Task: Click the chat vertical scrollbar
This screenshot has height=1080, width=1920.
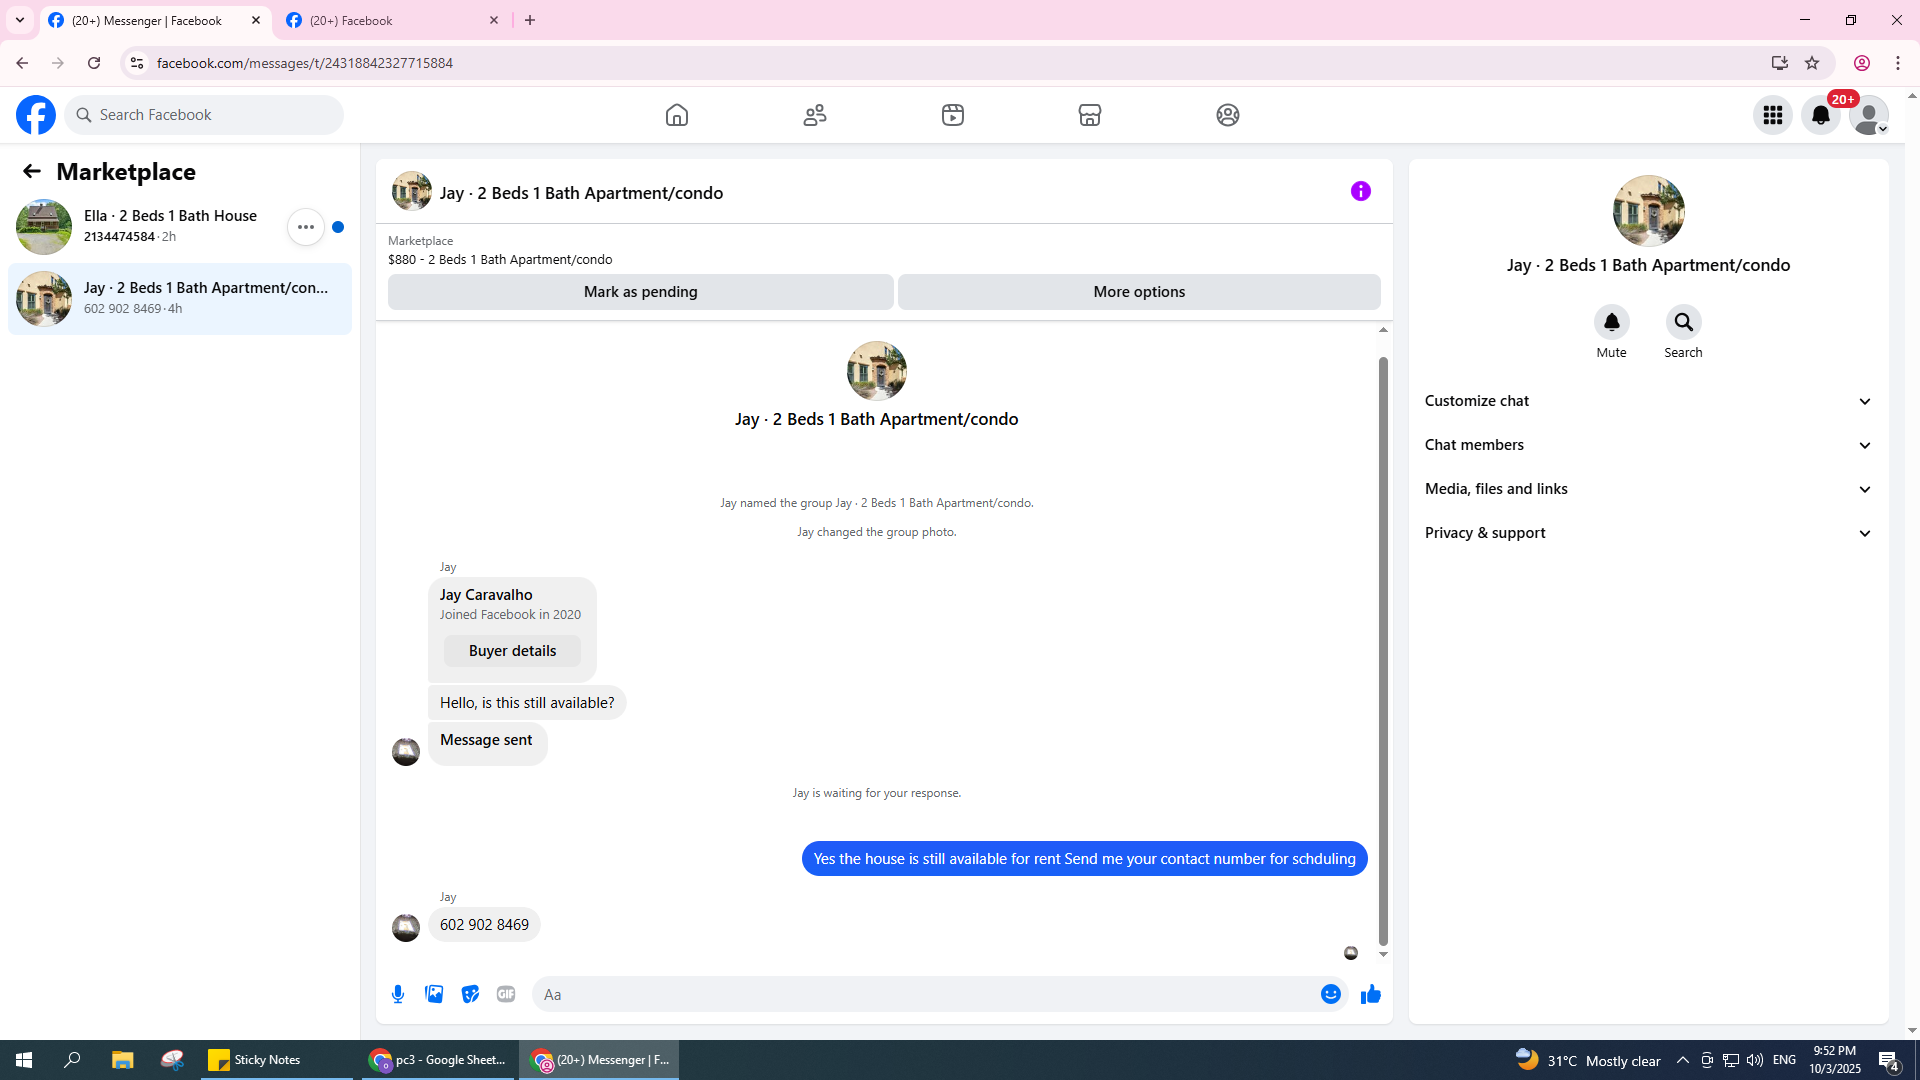Action: pos(1383,650)
